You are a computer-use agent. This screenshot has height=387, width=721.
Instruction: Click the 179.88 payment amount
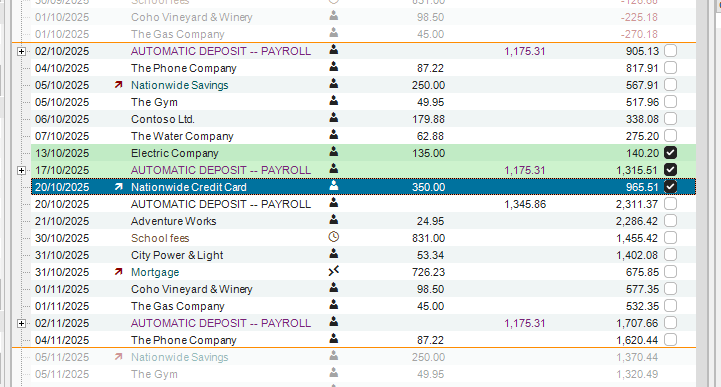(428, 119)
